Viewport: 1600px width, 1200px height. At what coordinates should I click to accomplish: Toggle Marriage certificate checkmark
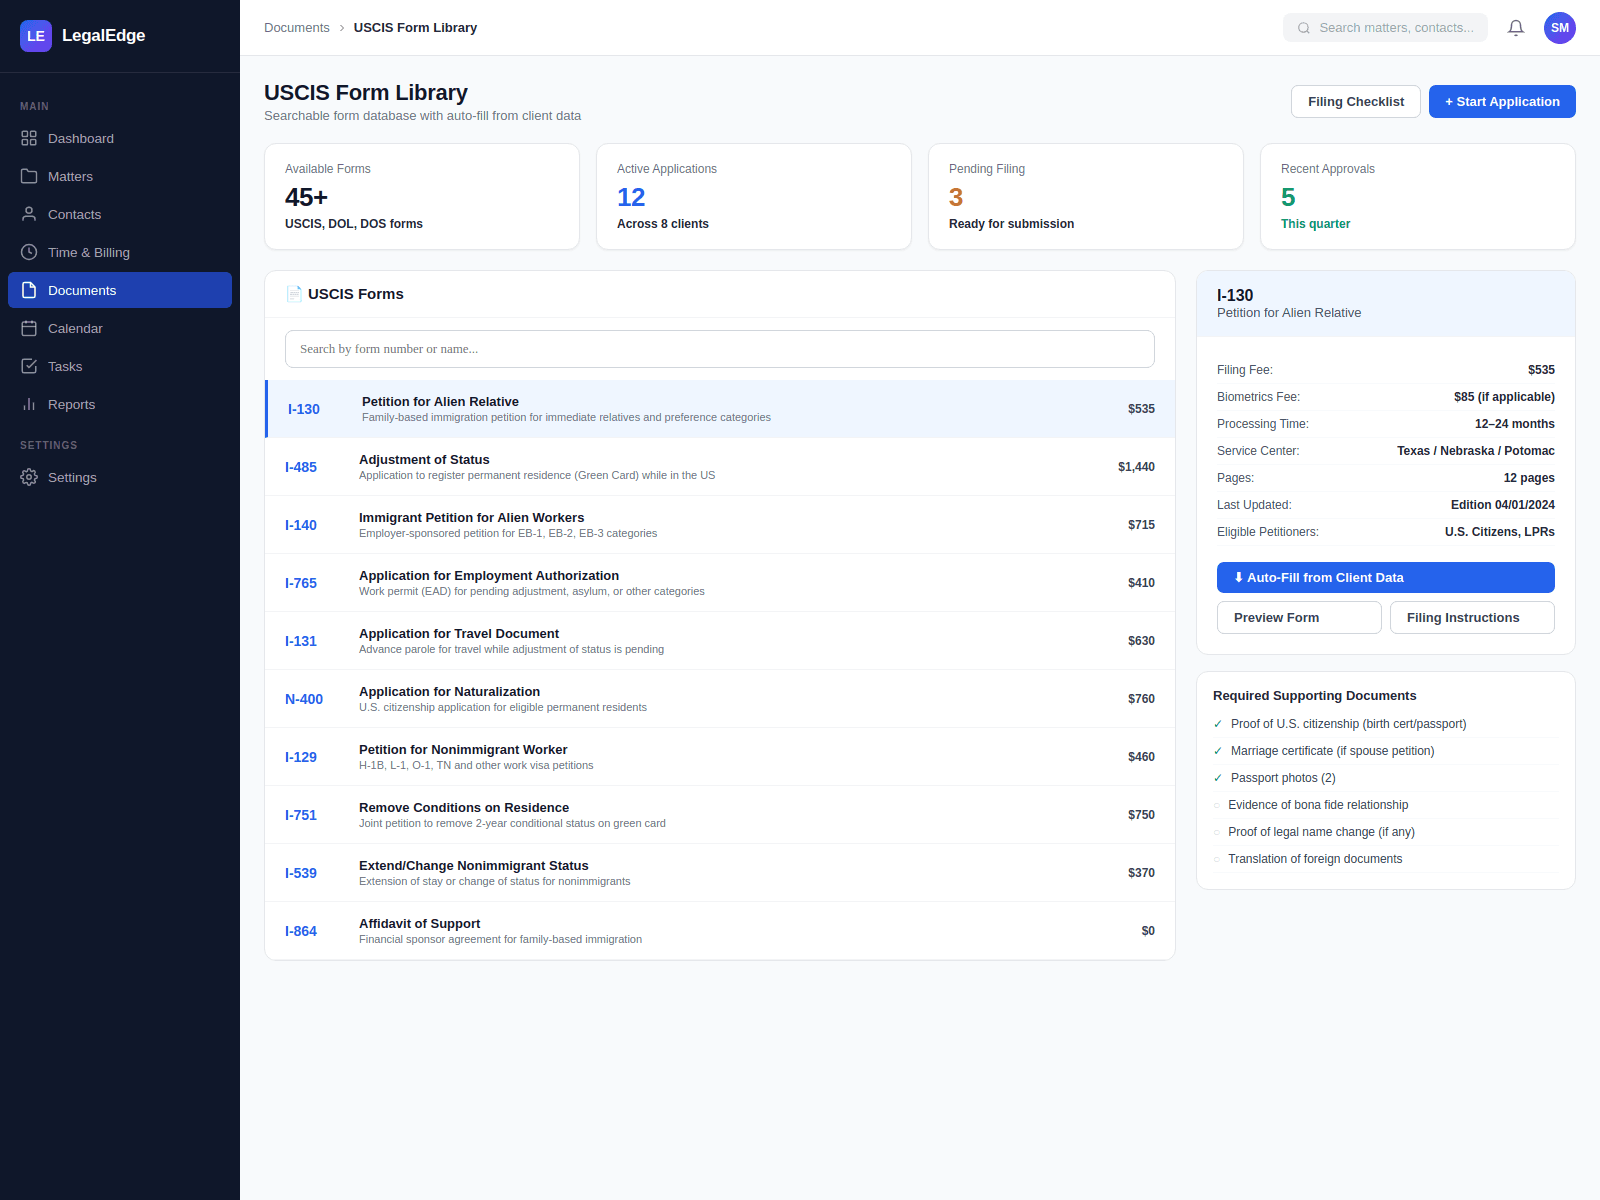(1218, 751)
